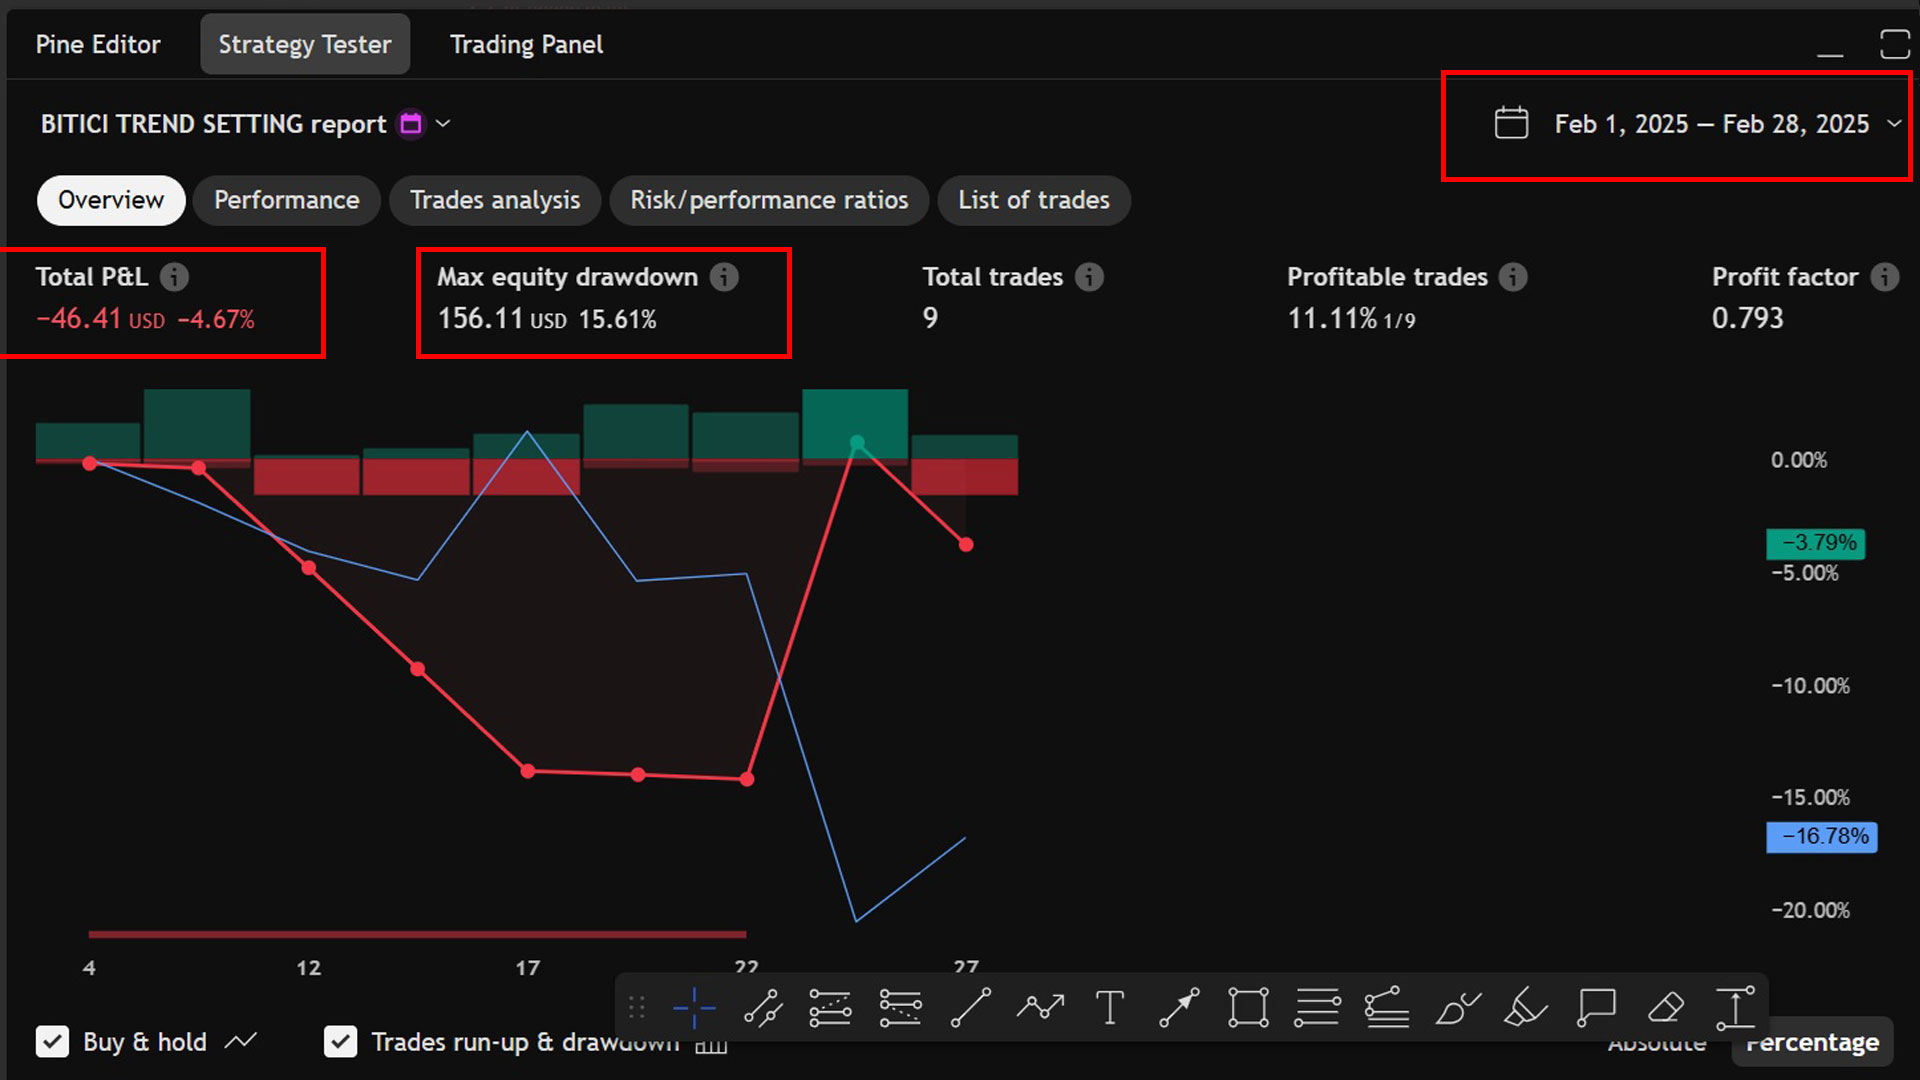Screen dimensions: 1920x1080
Task: Select the eraser tool
Action: [1665, 1007]
